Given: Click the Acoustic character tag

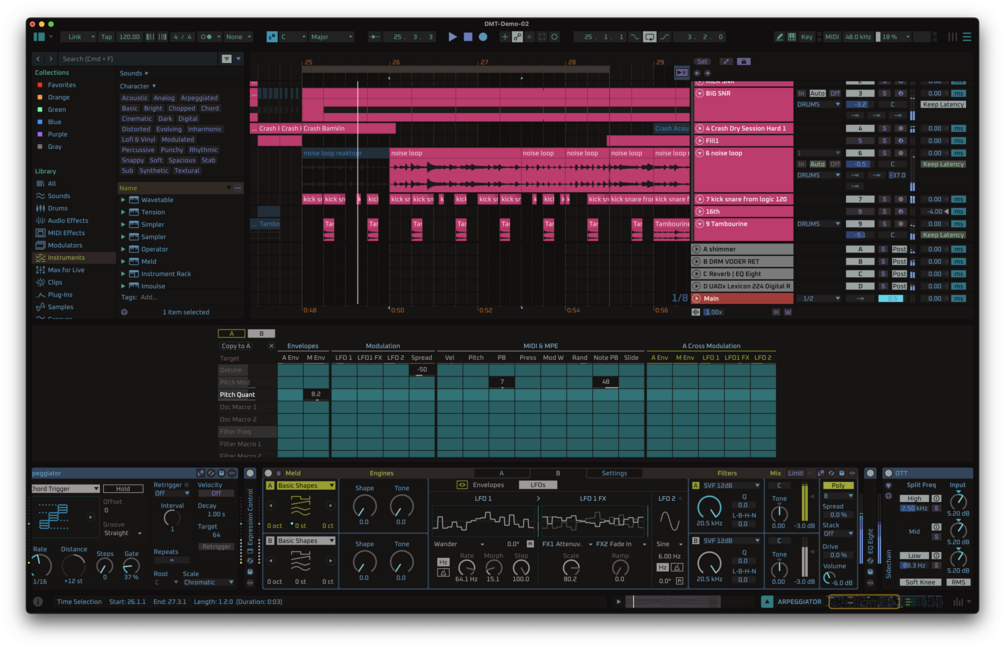Looking at the screenshot, I should pyautogui.click(x=135, y=98).
